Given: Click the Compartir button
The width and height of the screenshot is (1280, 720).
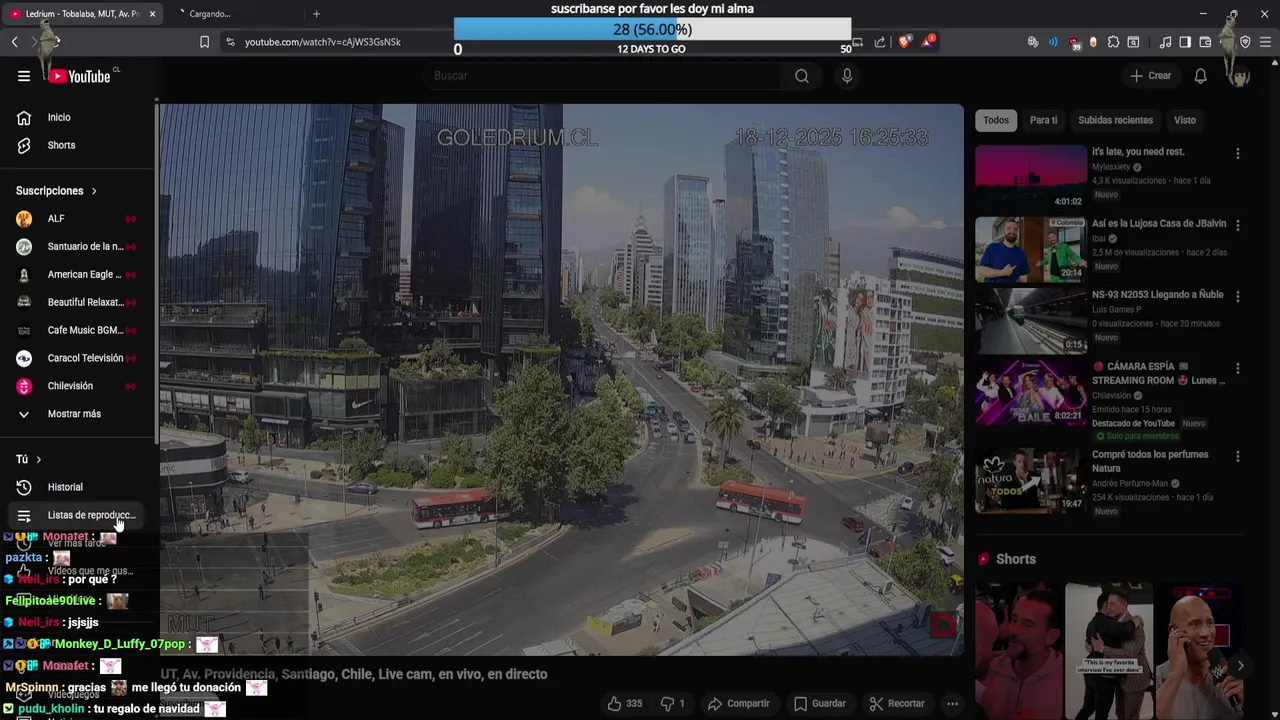Looking at the screenshot, I should coord(739,704).
